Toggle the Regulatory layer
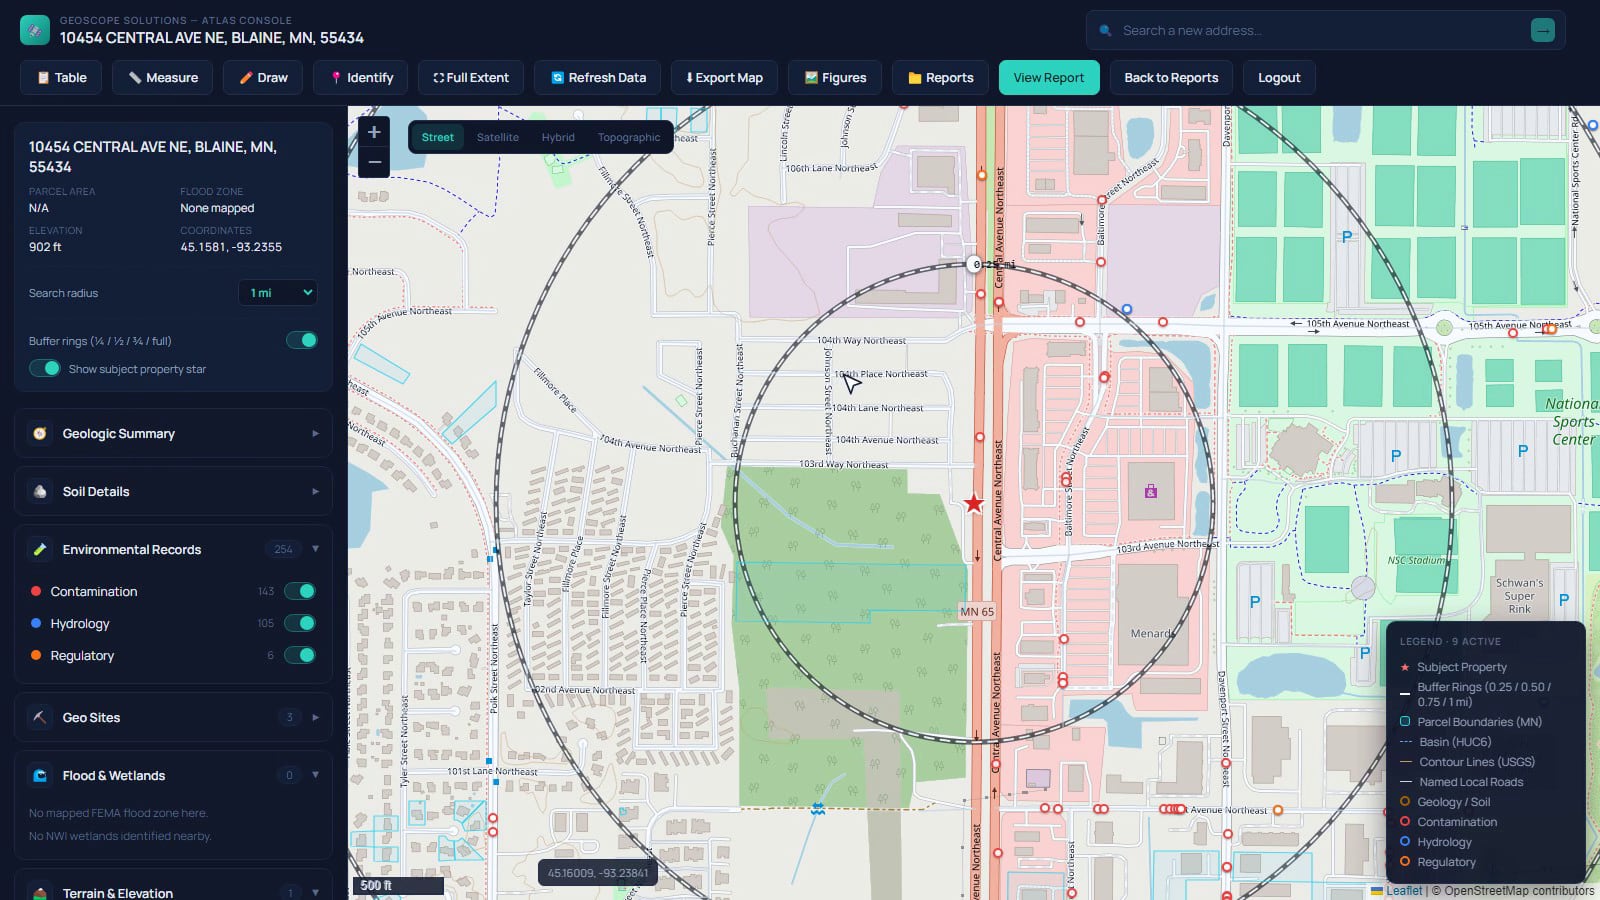Screen dimensions: 1600x900 (x=300, y=655)
